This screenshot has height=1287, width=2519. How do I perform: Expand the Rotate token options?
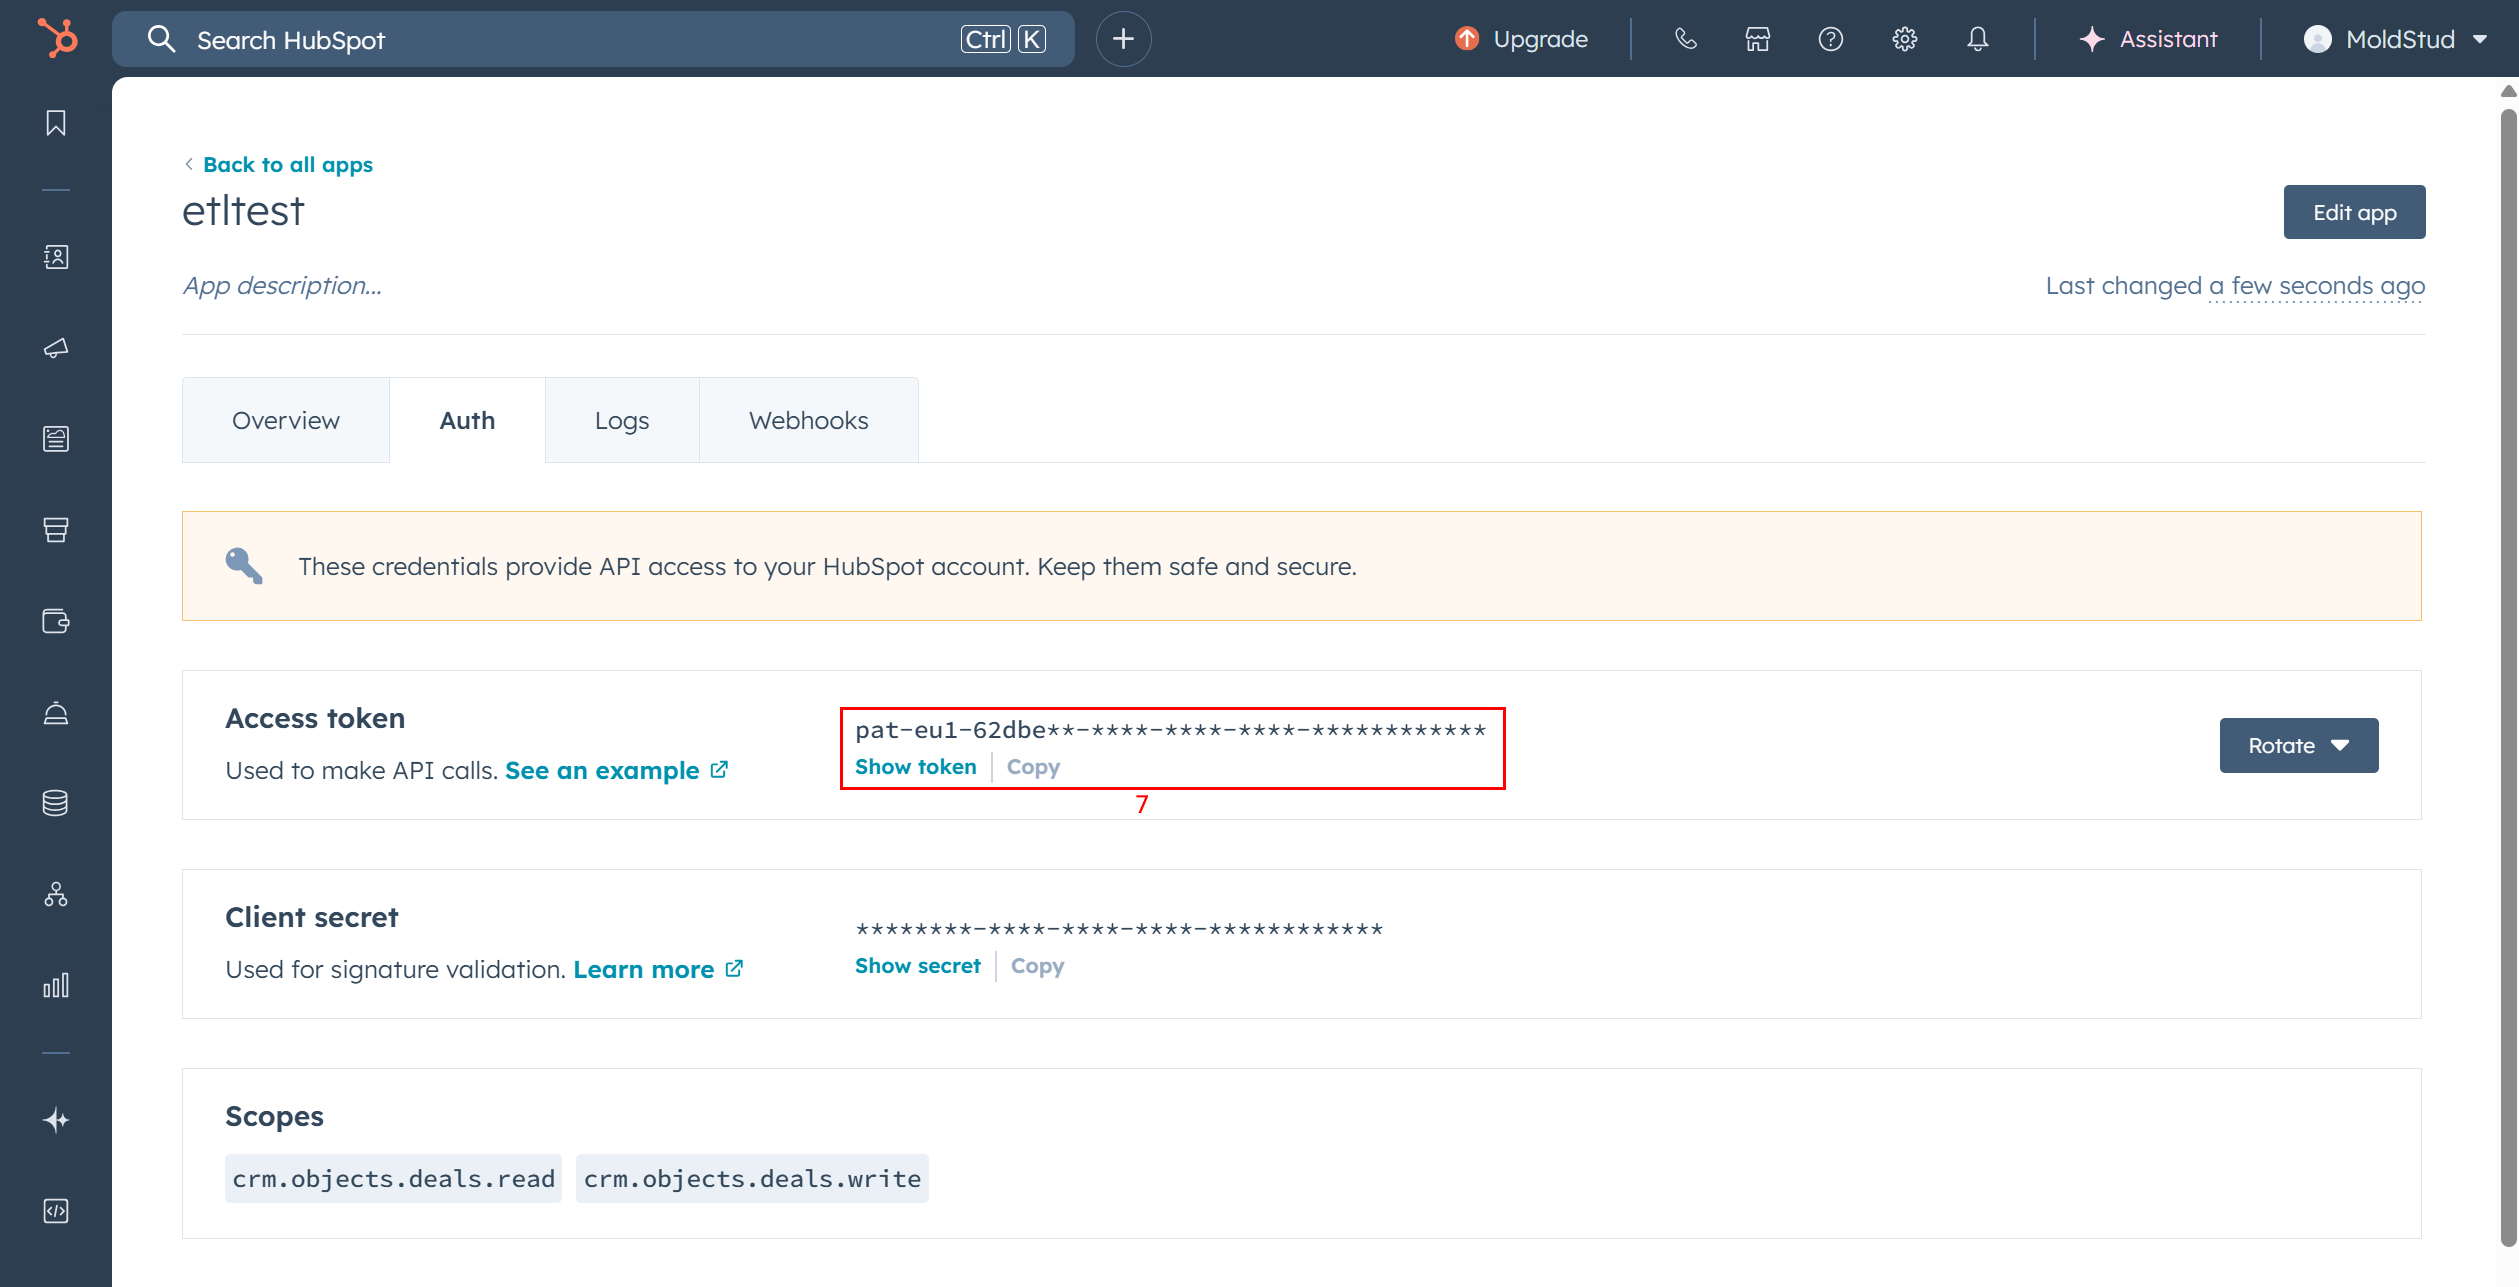coord(2297,745)
